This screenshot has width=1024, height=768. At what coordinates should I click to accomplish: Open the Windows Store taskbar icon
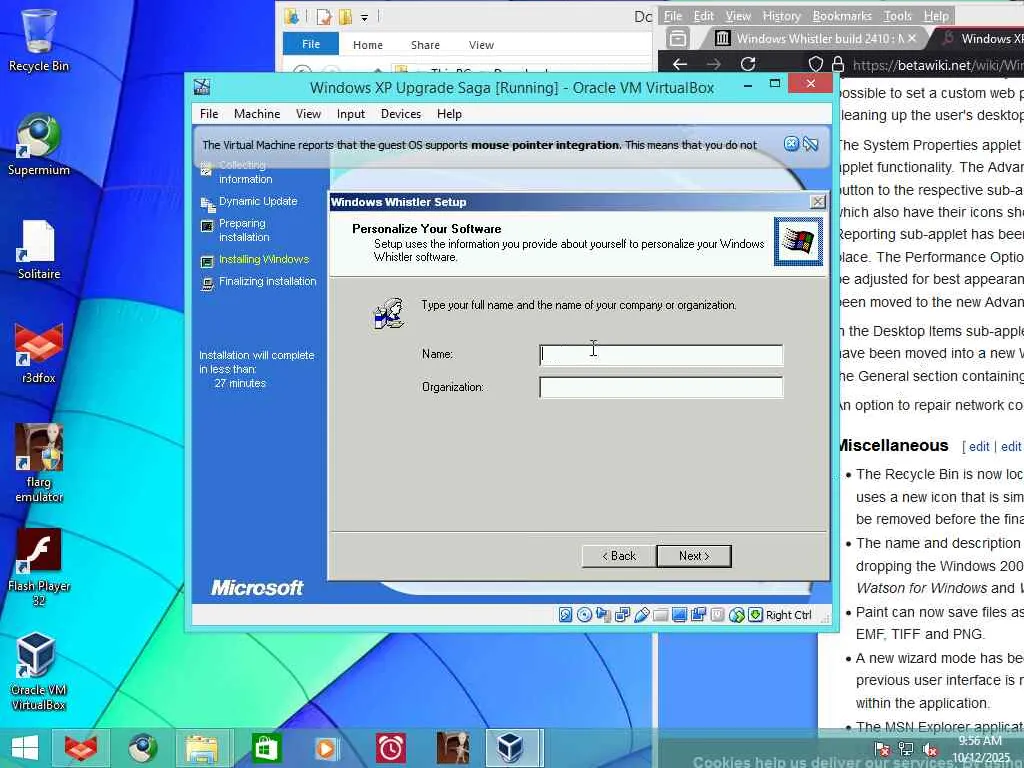266,748
